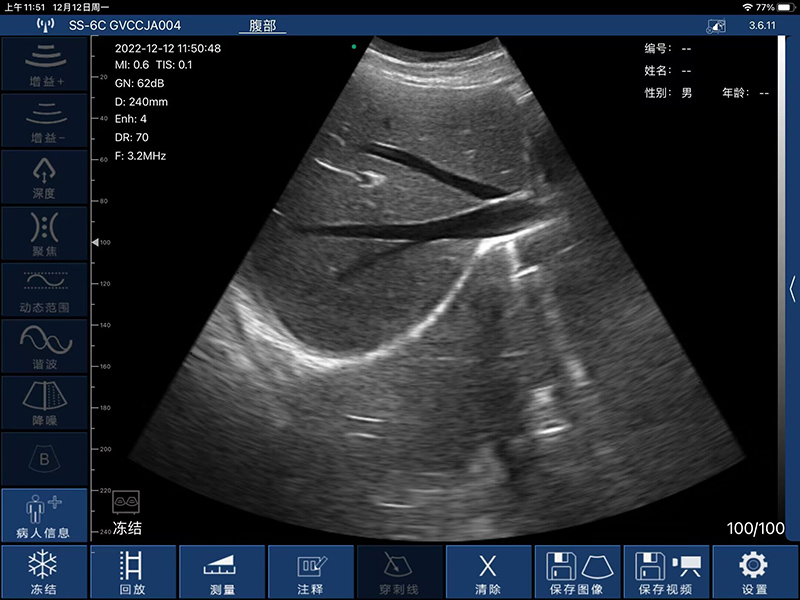Select the B mode button
This screenshot has width=800, height=600.
[45, 458]
